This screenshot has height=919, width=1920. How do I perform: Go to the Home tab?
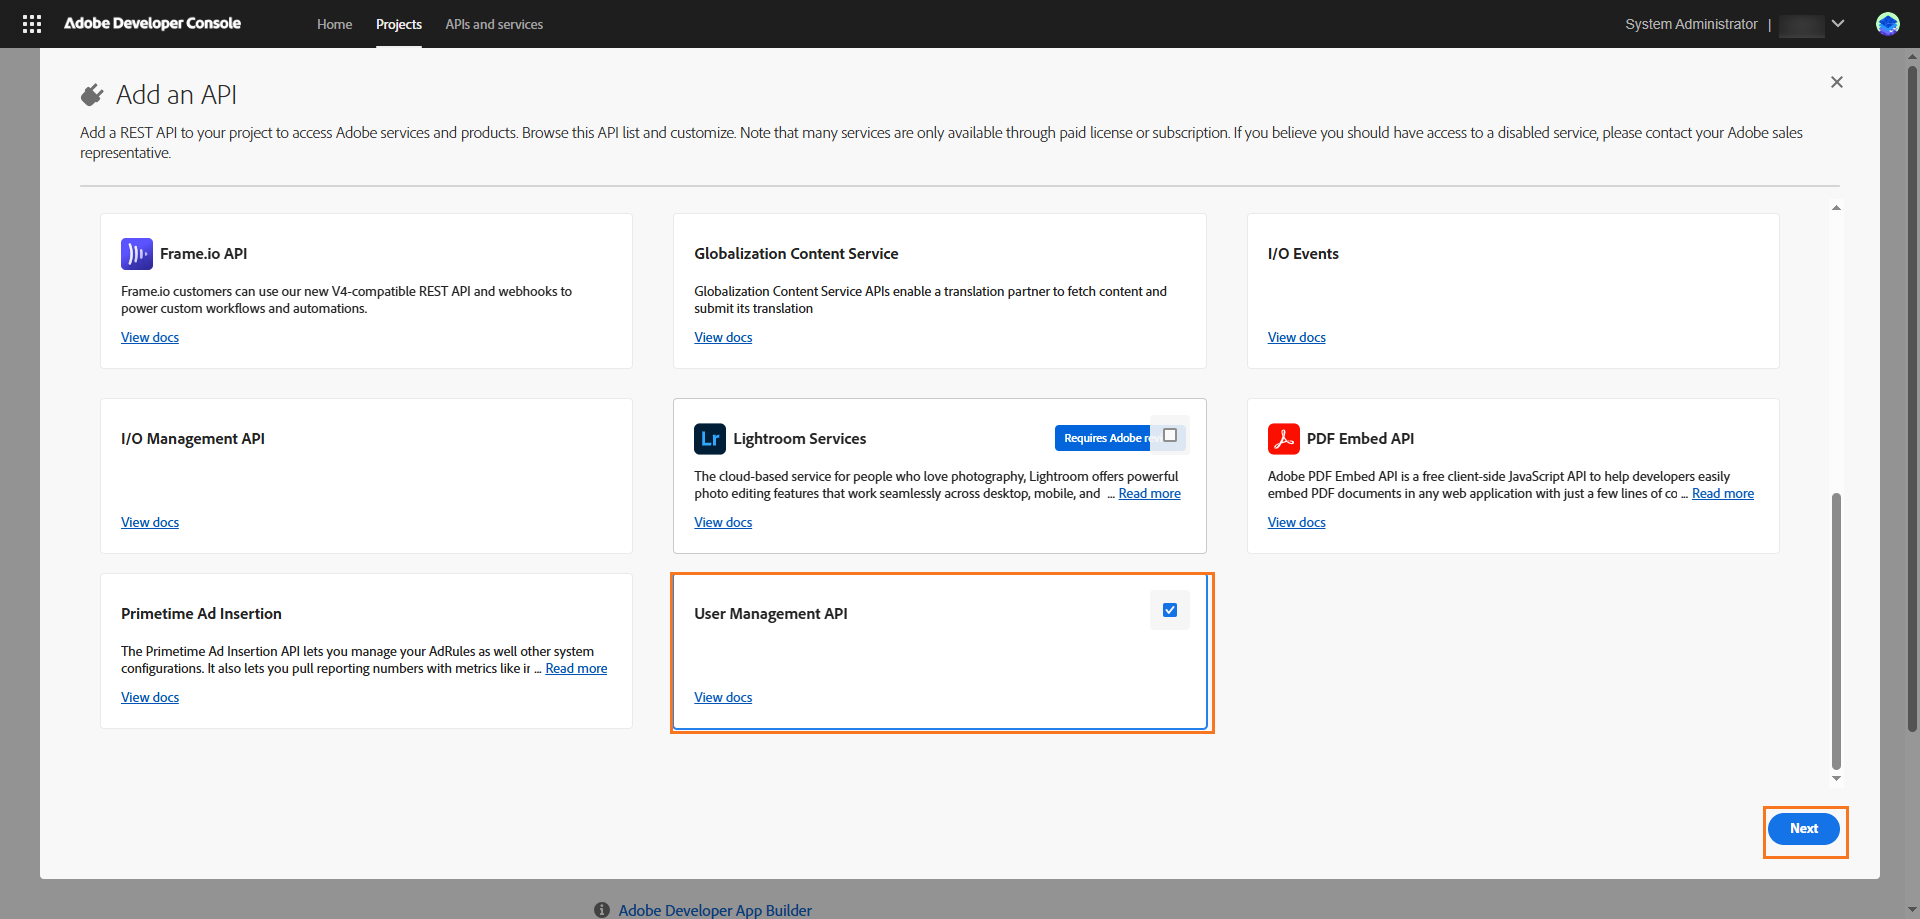(334, 24)
